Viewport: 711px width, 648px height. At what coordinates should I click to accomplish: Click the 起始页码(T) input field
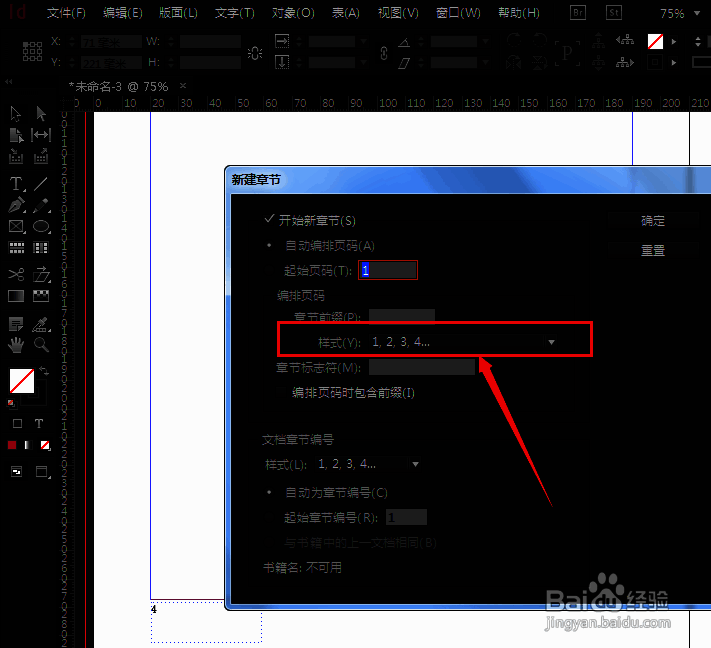tap(388, 270)
